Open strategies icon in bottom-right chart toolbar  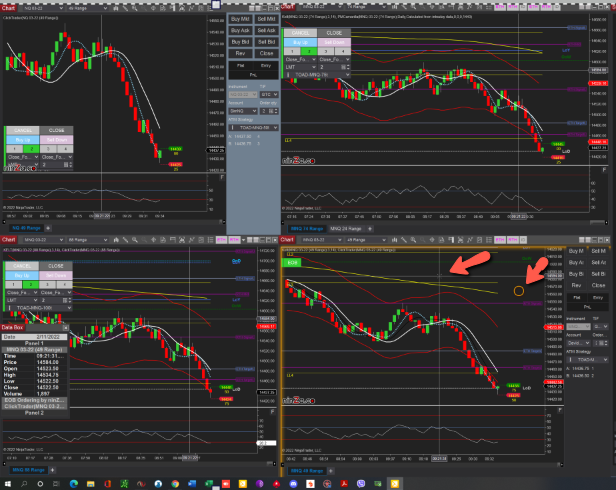tap(470, 240)
